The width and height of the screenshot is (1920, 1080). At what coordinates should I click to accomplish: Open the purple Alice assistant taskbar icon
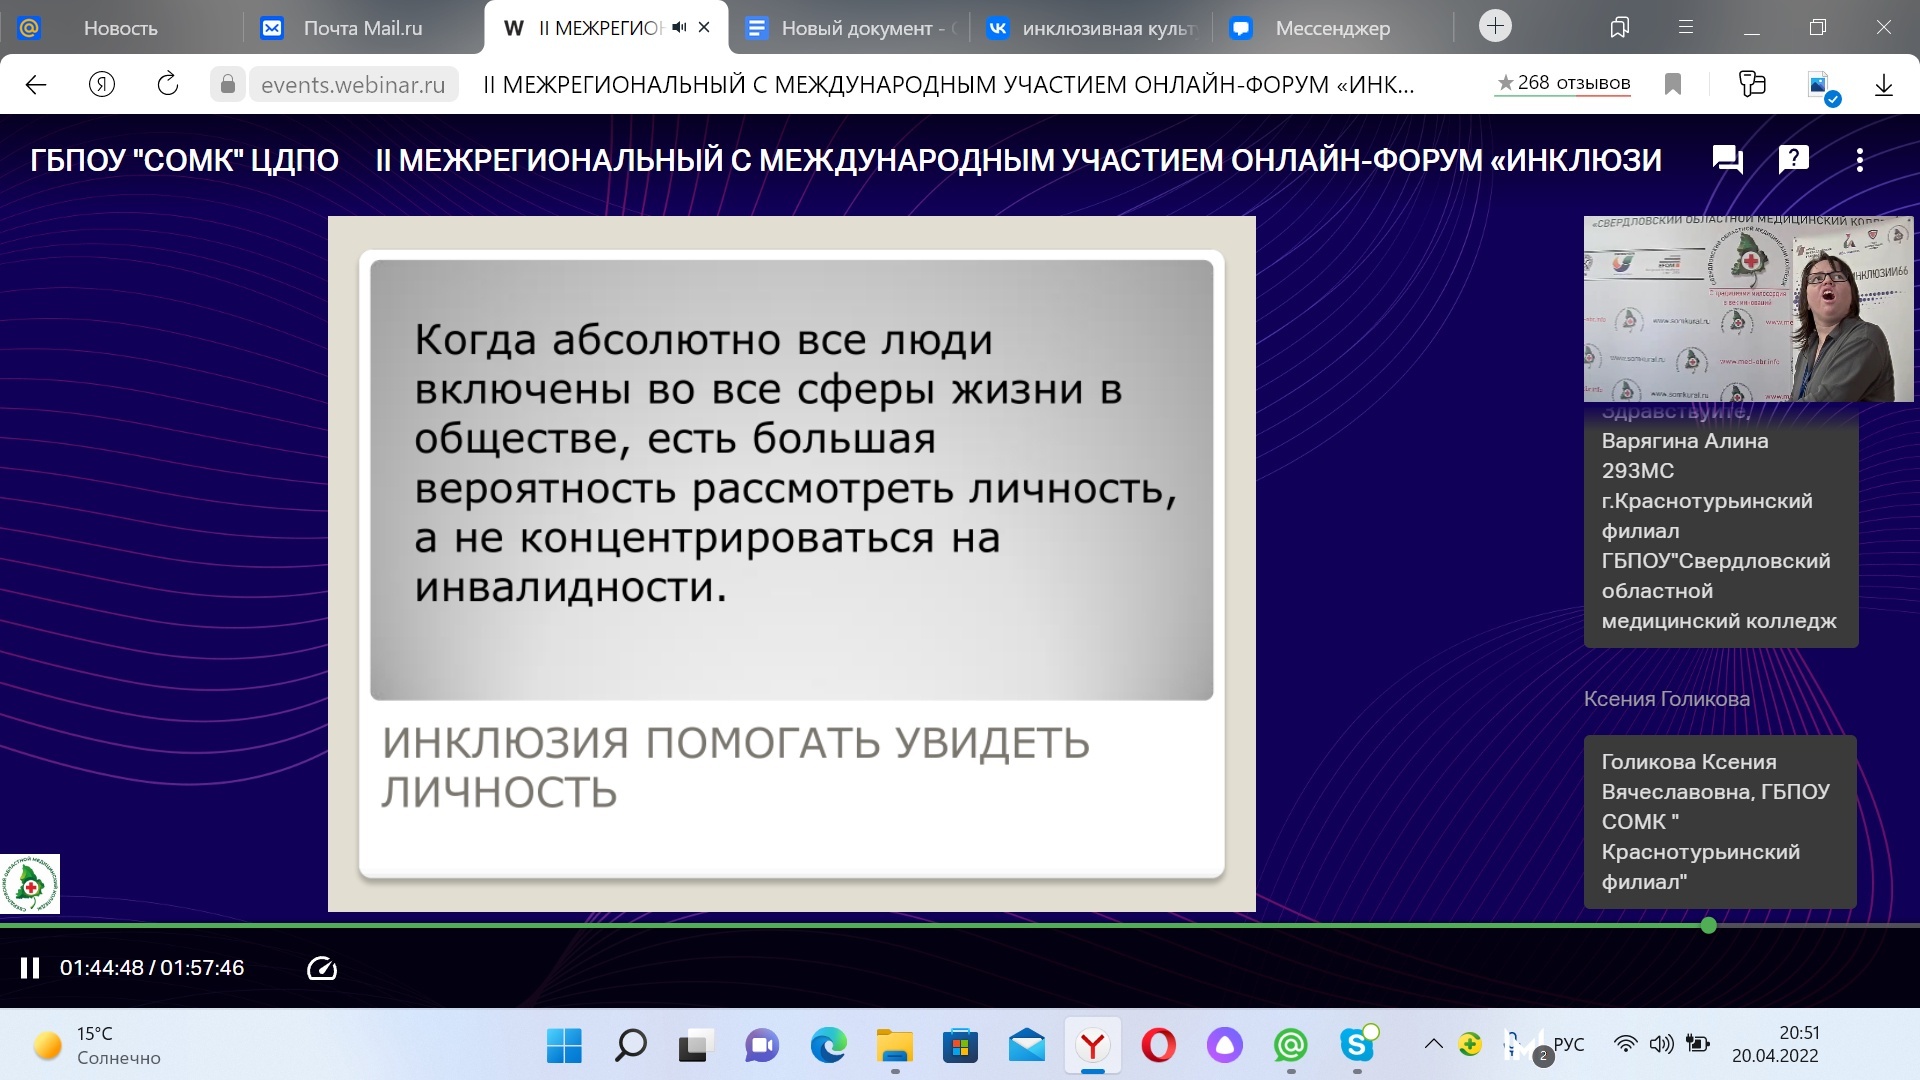(1224, 1046)
